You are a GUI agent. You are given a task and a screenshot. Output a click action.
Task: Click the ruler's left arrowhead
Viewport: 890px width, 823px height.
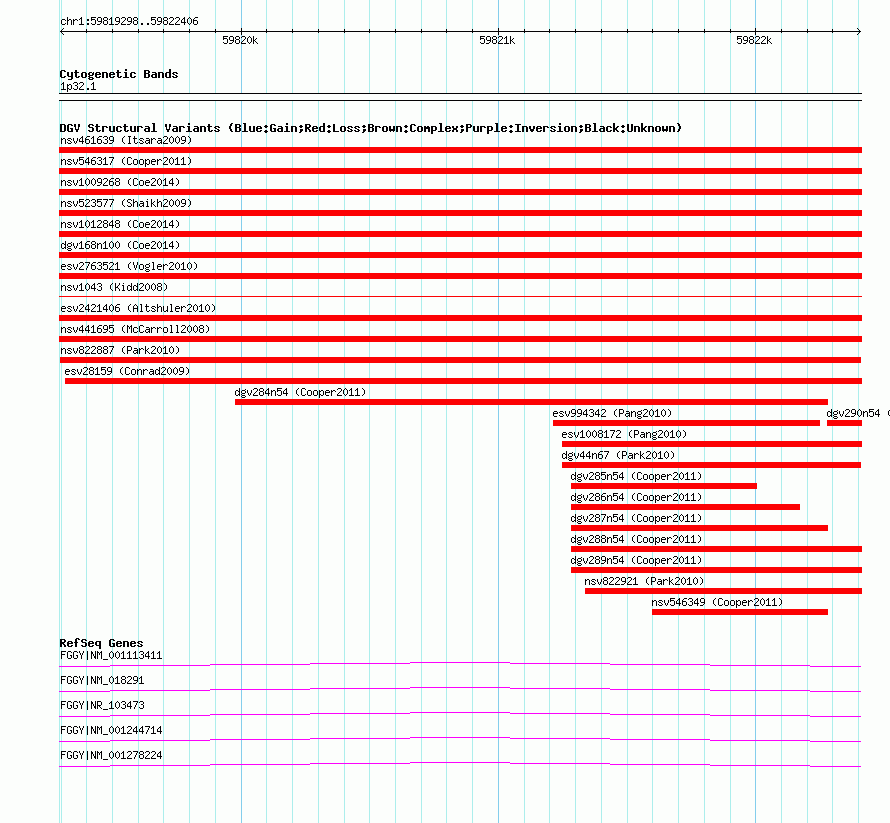point(62,32)
